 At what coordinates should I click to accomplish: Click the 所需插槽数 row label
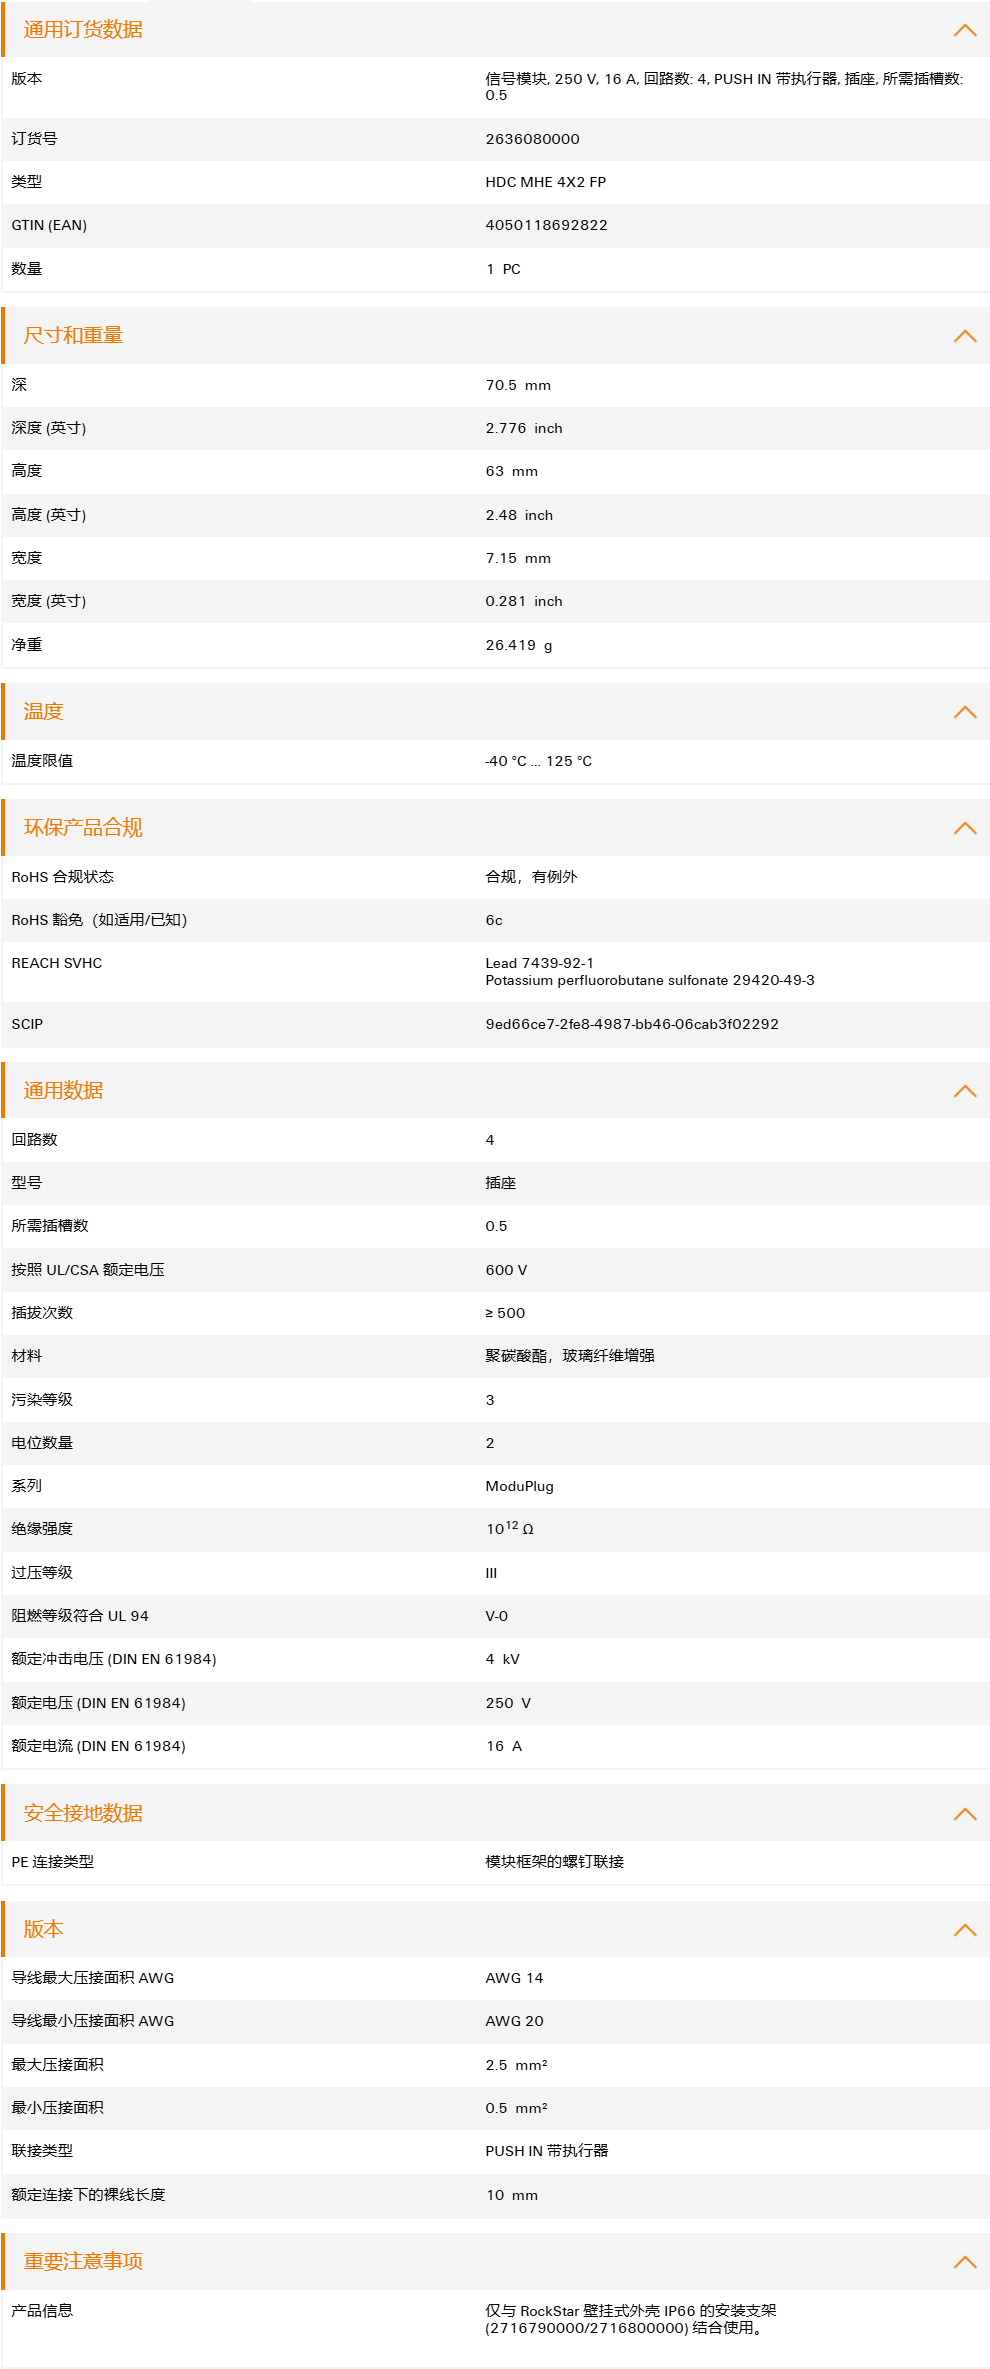click(x=50, y=1226)
